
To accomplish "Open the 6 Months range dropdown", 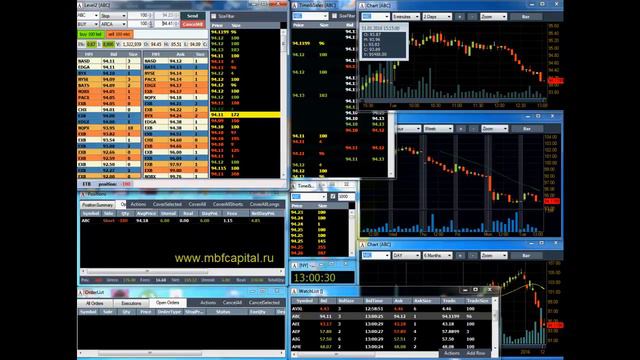I will 437,256.
